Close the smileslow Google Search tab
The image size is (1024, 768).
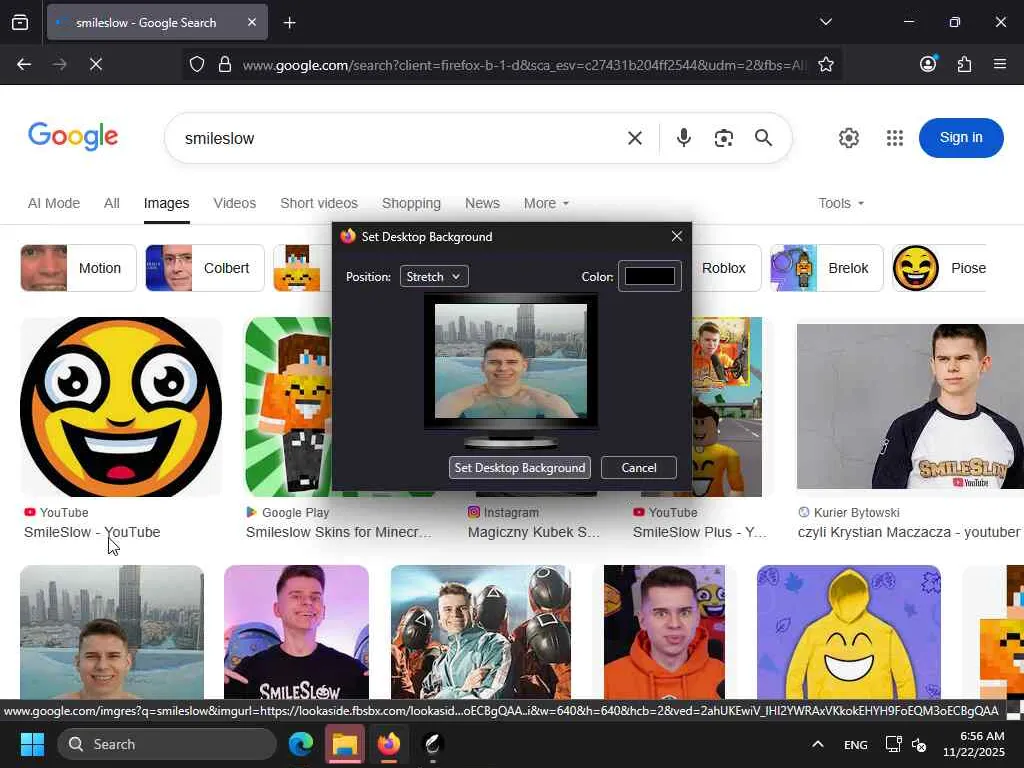coord(252,22)
